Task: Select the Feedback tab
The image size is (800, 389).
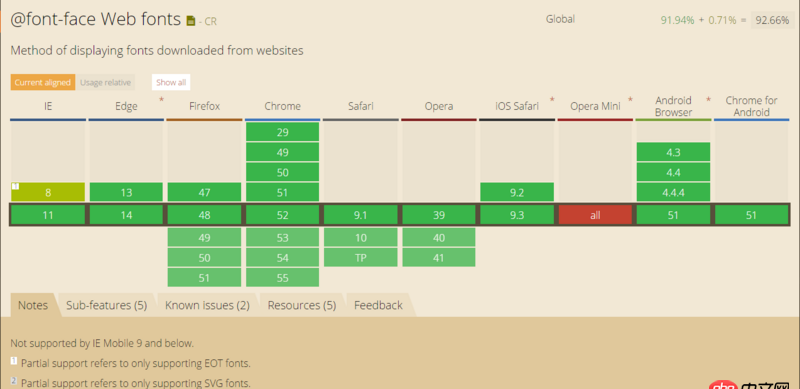Action: coord(378,305)
